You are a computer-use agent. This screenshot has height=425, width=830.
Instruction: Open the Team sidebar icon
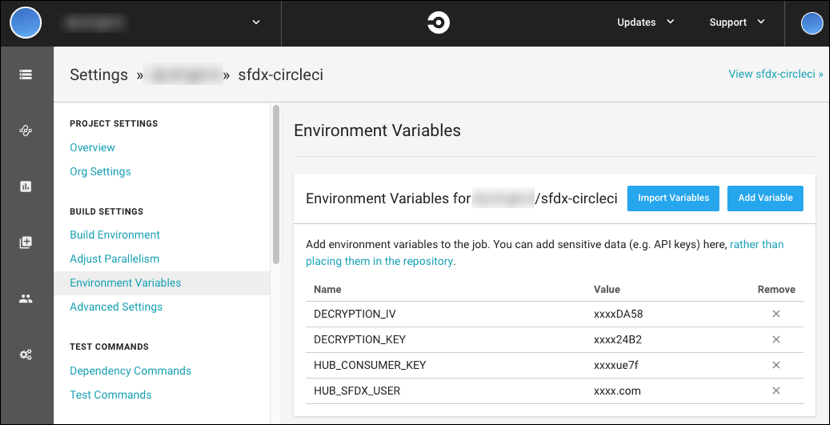tap(25, 299)
